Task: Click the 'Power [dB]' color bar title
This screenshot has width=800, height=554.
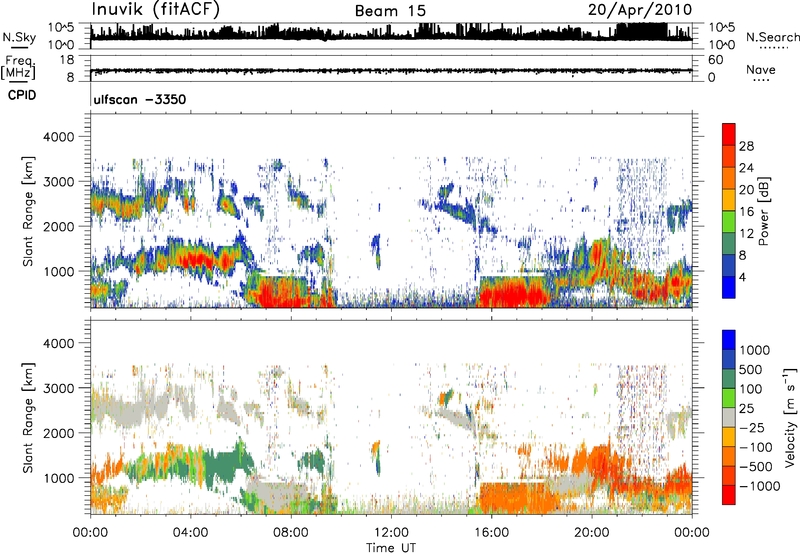Action: (x=764, y=211)
